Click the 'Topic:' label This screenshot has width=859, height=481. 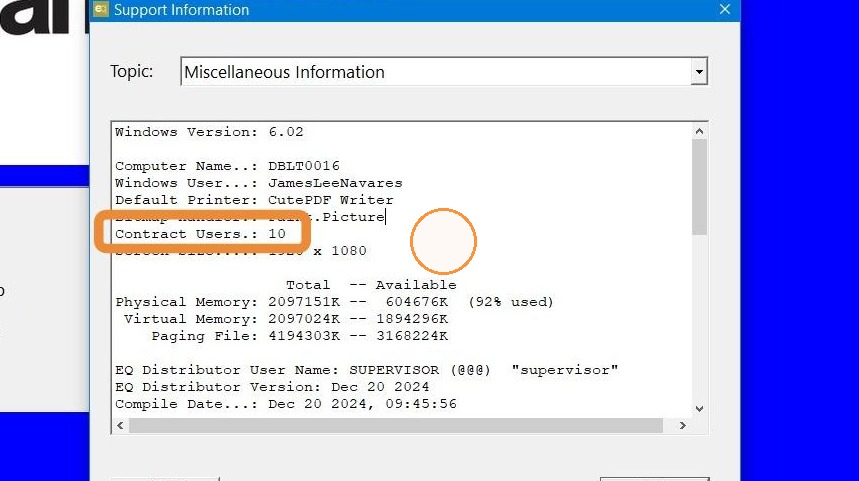click(x=131, y=71)
